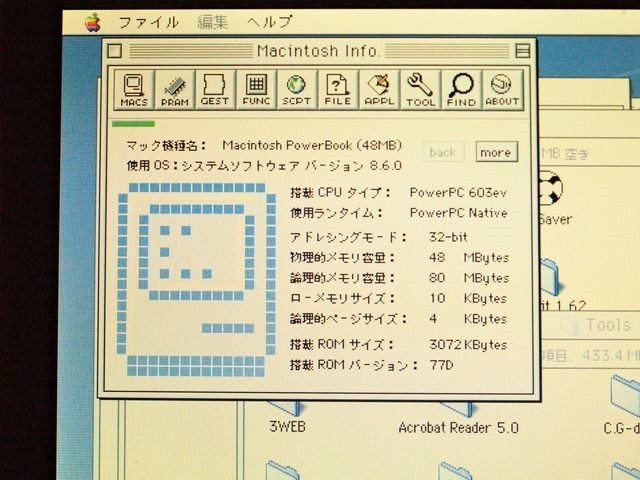640x480 pixels.
Task: Click the 物理的メモリ容量 48 MBytes row
Action: [x=400, y=258]
